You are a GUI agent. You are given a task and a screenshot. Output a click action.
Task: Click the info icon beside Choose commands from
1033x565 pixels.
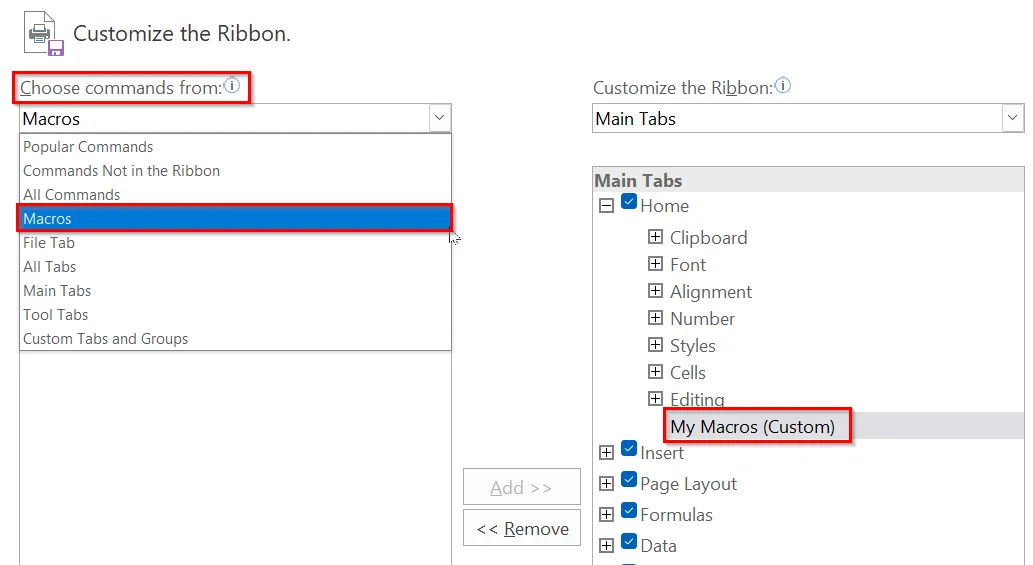[231, 85]
